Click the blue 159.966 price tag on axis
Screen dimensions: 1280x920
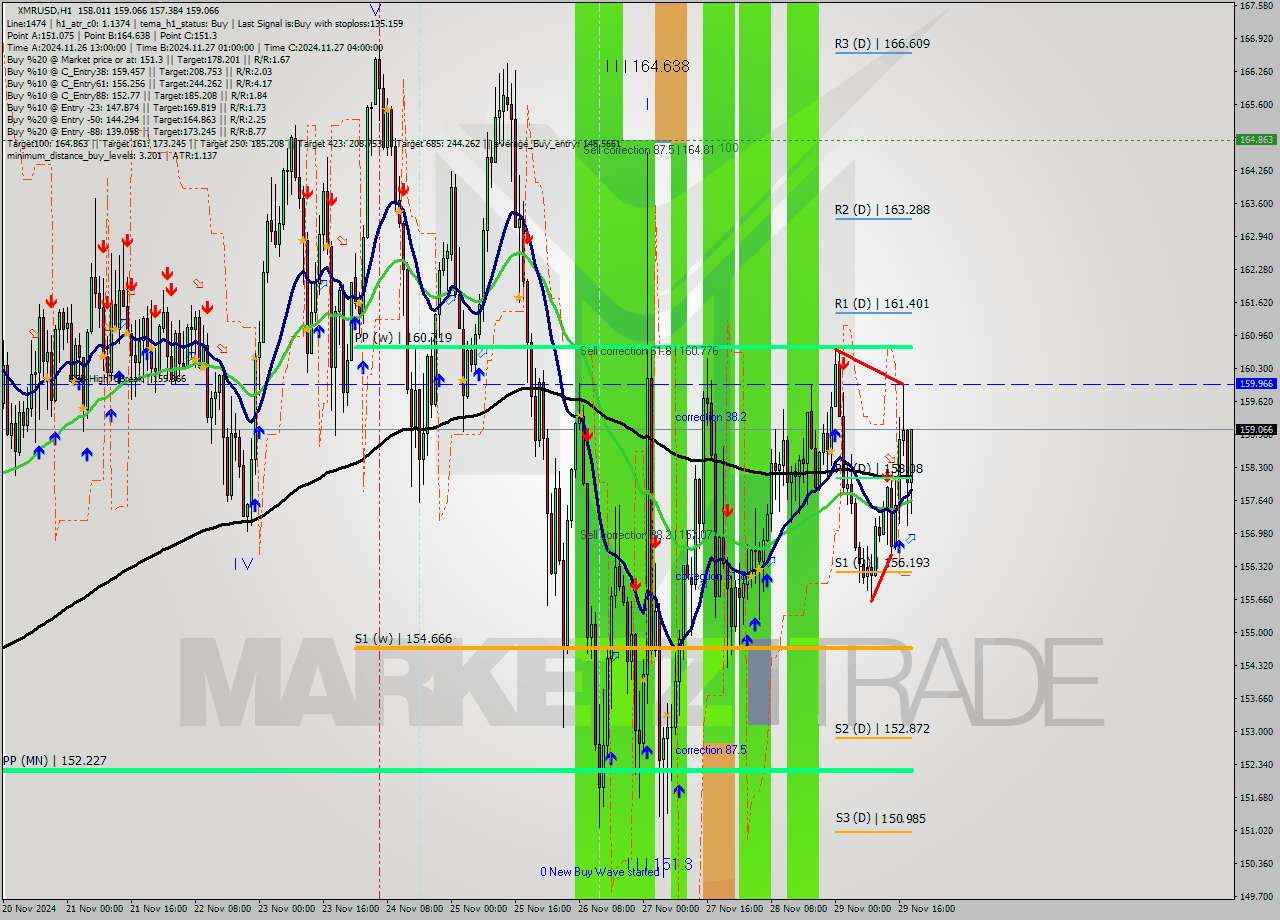click(x=1256, y=383)
